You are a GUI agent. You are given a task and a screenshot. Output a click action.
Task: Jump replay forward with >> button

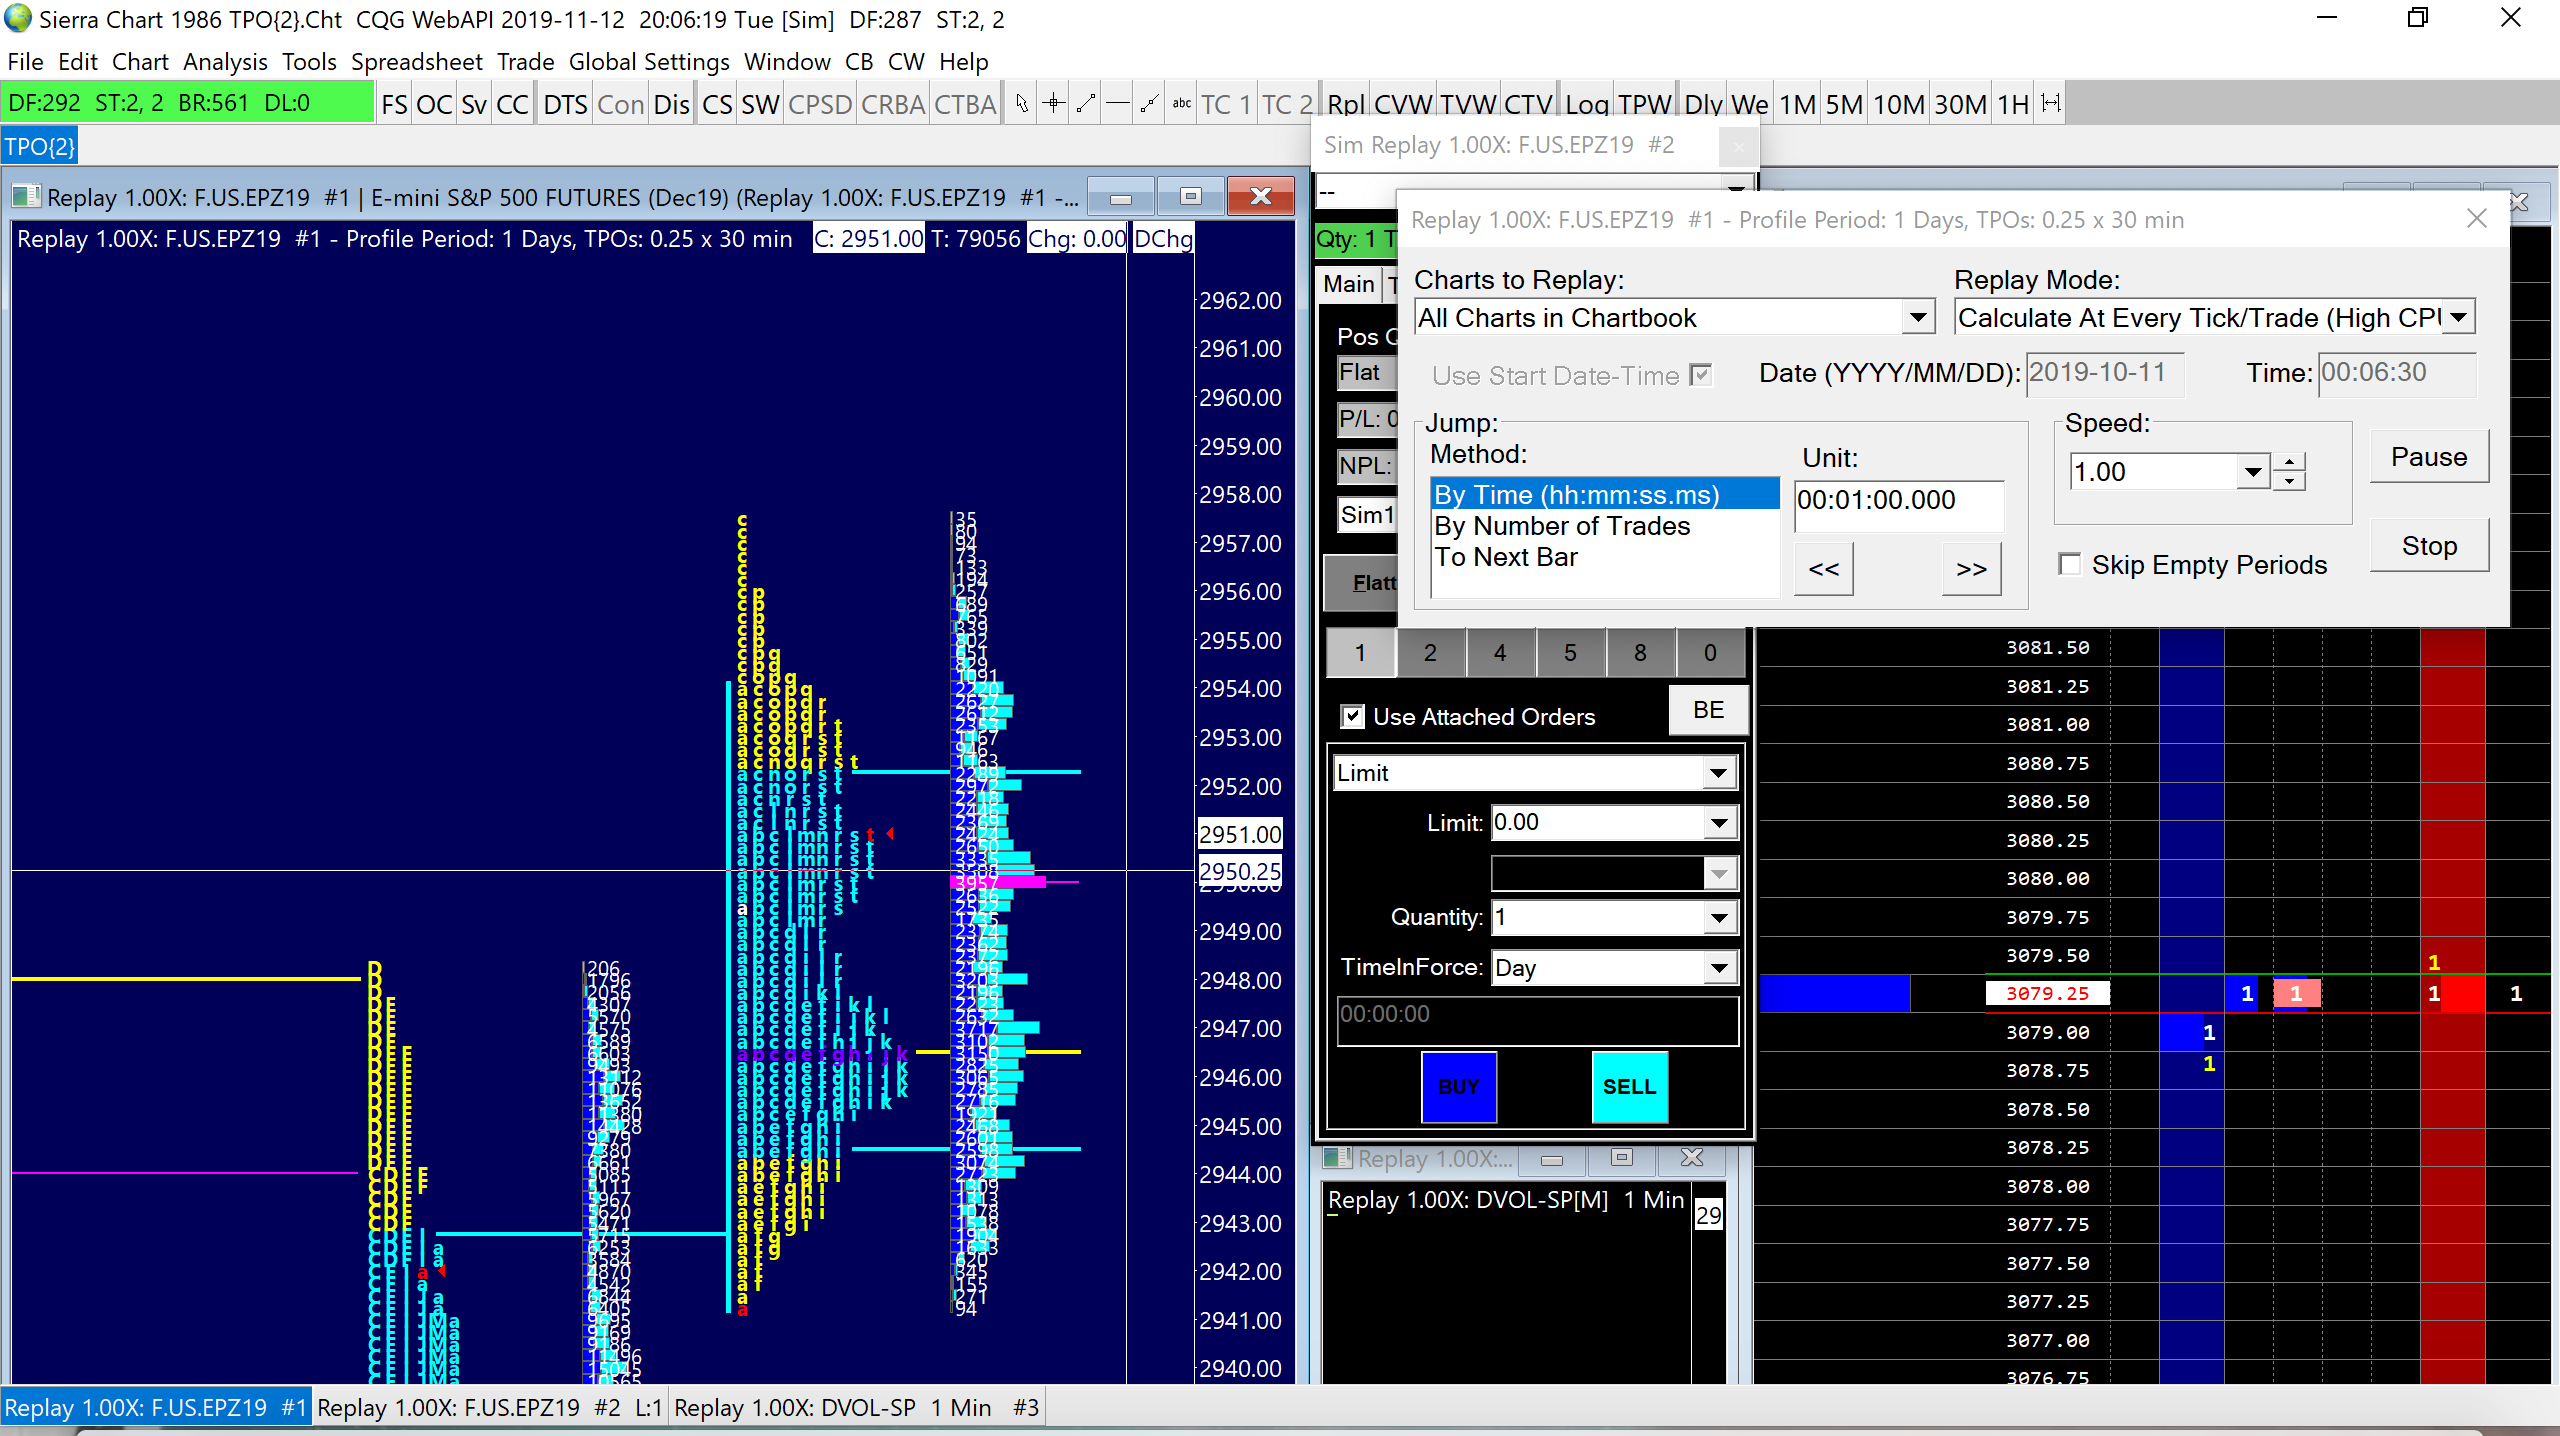tap(1971, 569)
